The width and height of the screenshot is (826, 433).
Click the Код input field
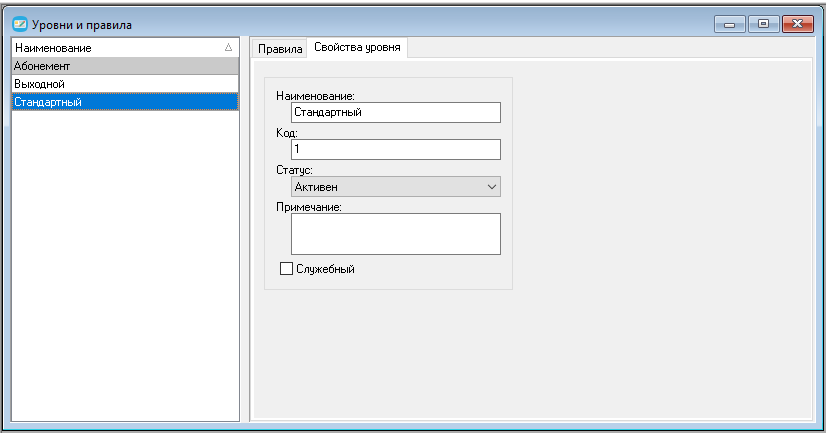tap(396, 149)
